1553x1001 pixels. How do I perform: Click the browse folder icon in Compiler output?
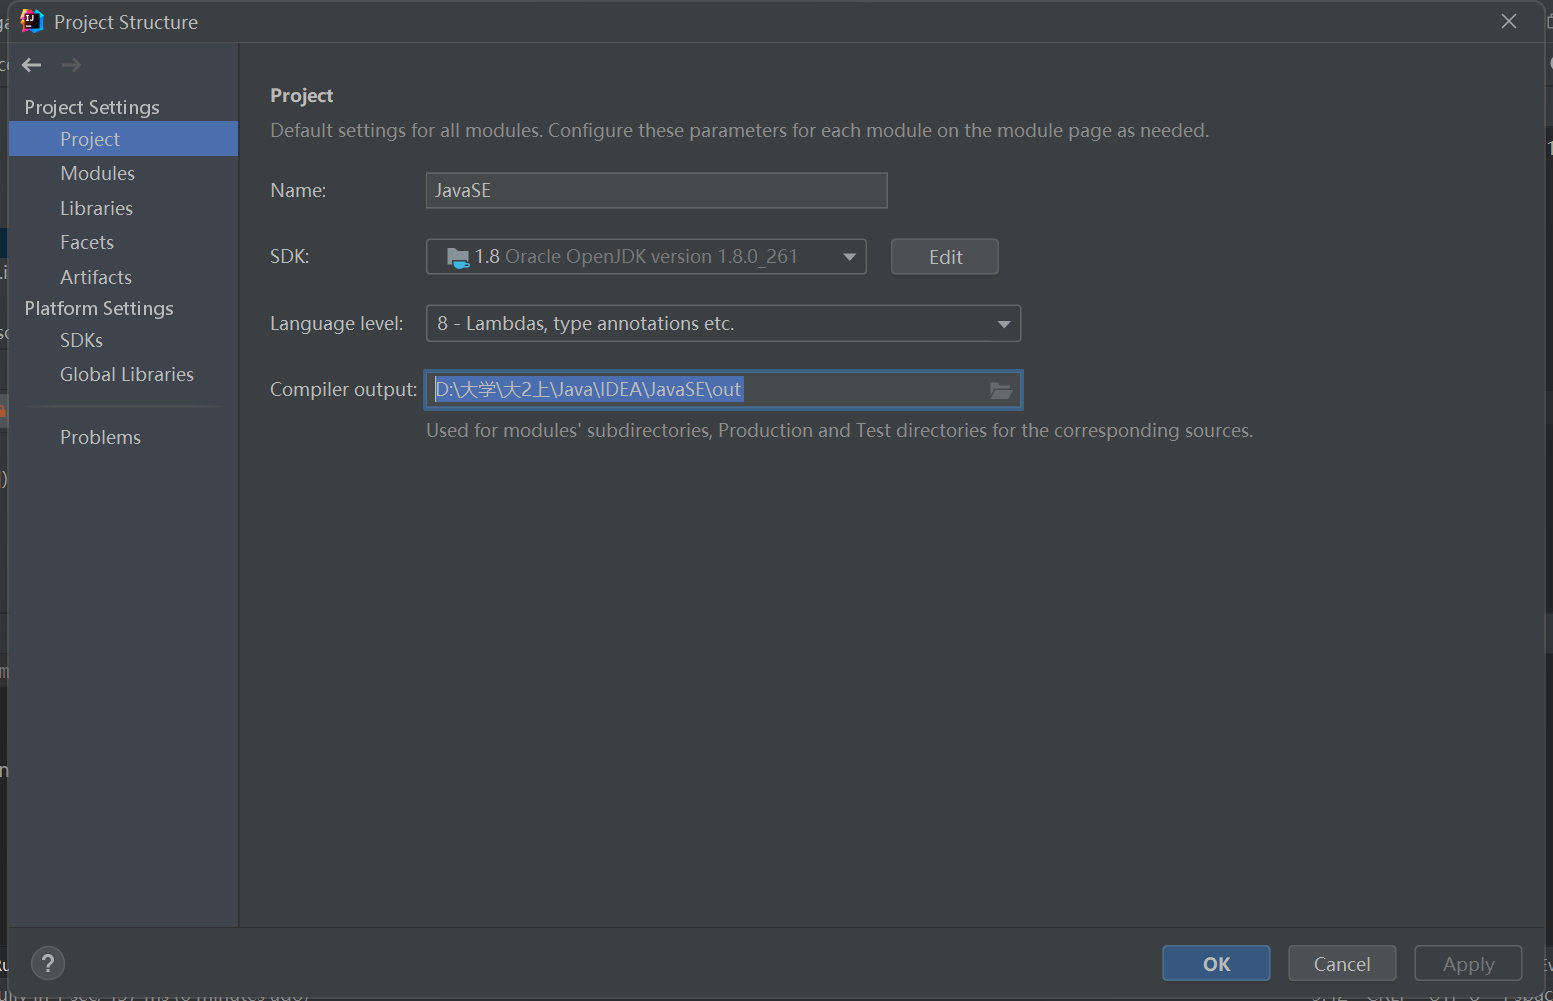pyautogui.click(x=1001, y=390)
